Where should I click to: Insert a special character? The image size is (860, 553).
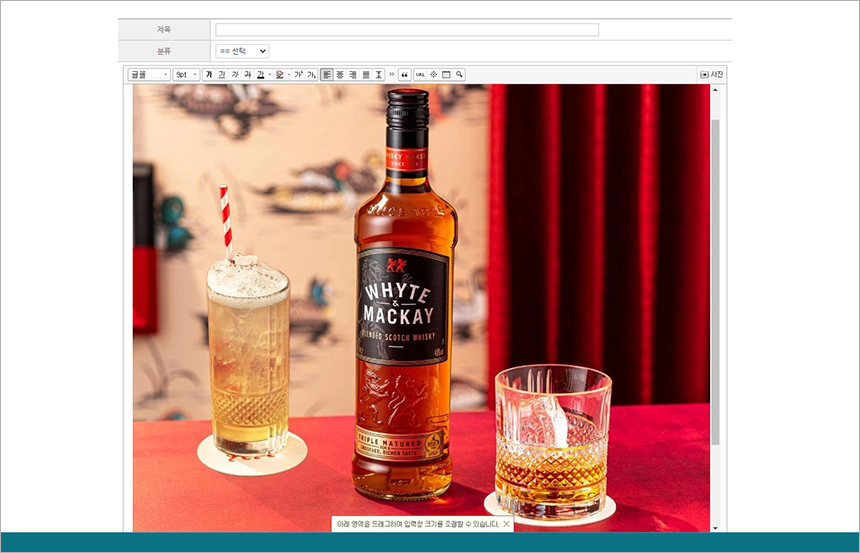(433, 75)
